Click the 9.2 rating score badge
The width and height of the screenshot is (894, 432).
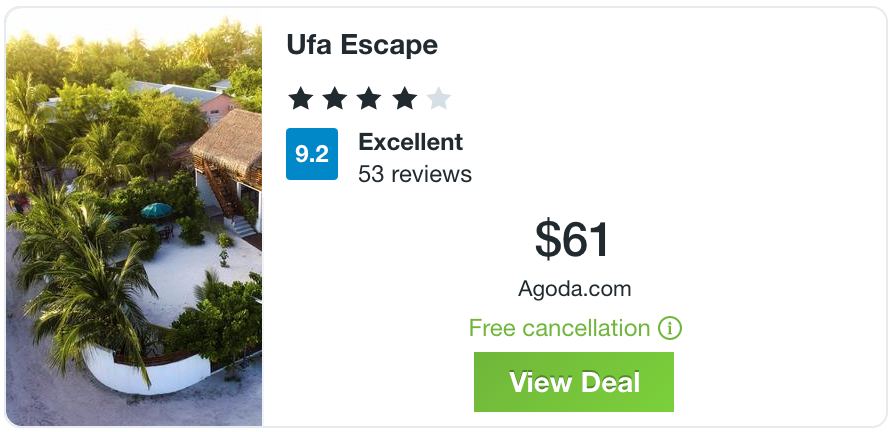312,154
